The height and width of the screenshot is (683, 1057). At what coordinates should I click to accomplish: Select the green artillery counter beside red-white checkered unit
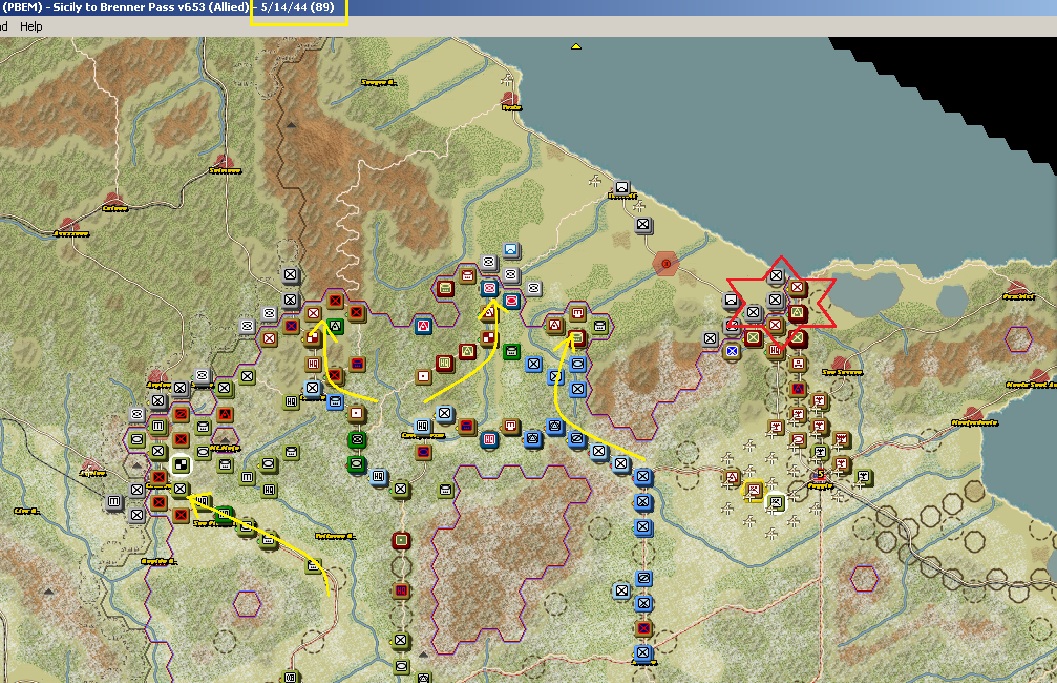[x=512, y=351]
